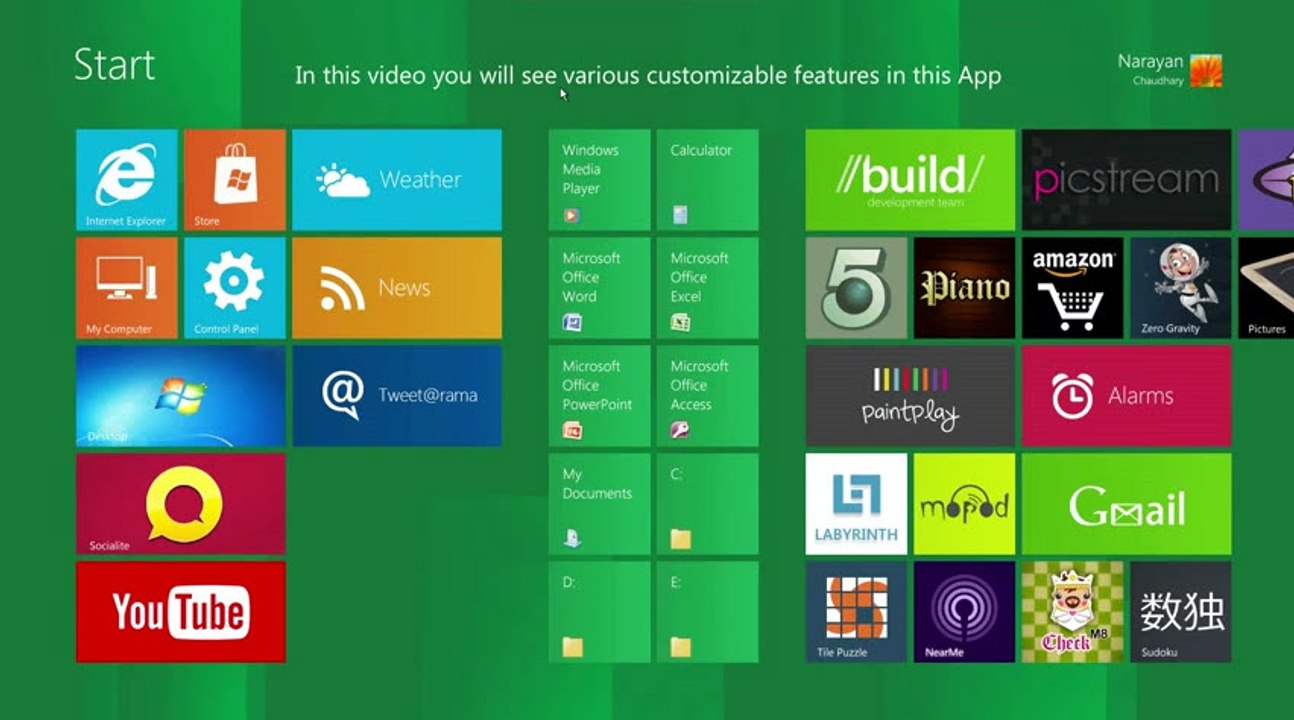Launch Microsoft Office PowerPoint tile
The height and width of the screenshot is (720, 1294).
tap(599, 396)
